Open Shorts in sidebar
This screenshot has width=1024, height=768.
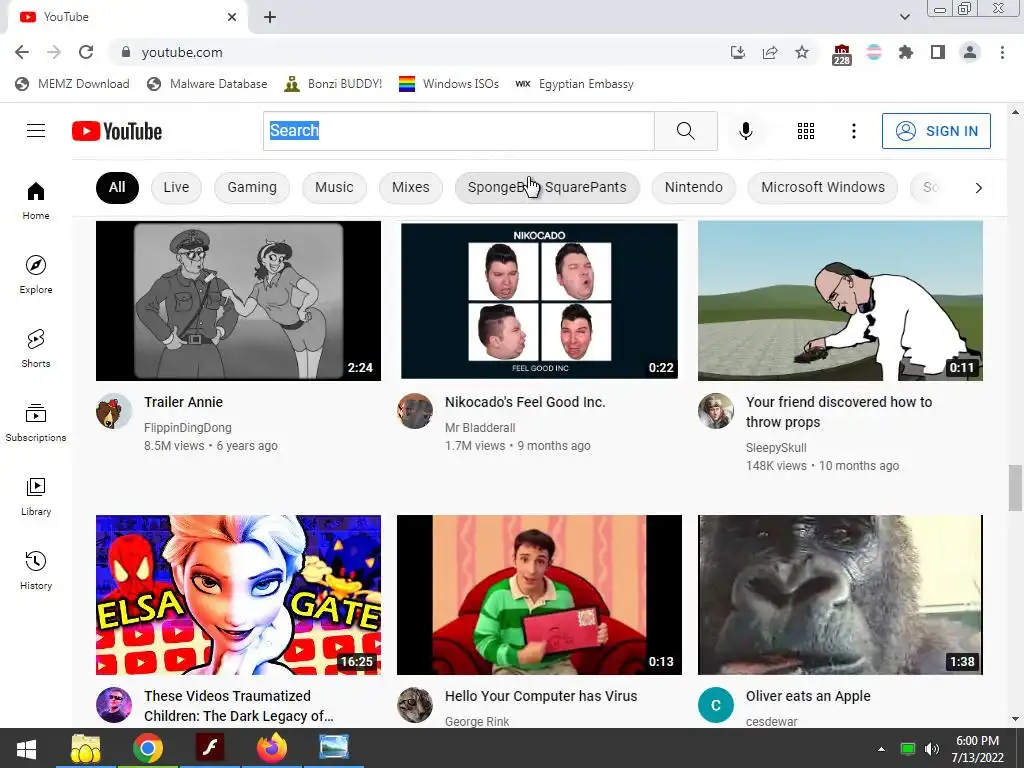tap(36, 348)
